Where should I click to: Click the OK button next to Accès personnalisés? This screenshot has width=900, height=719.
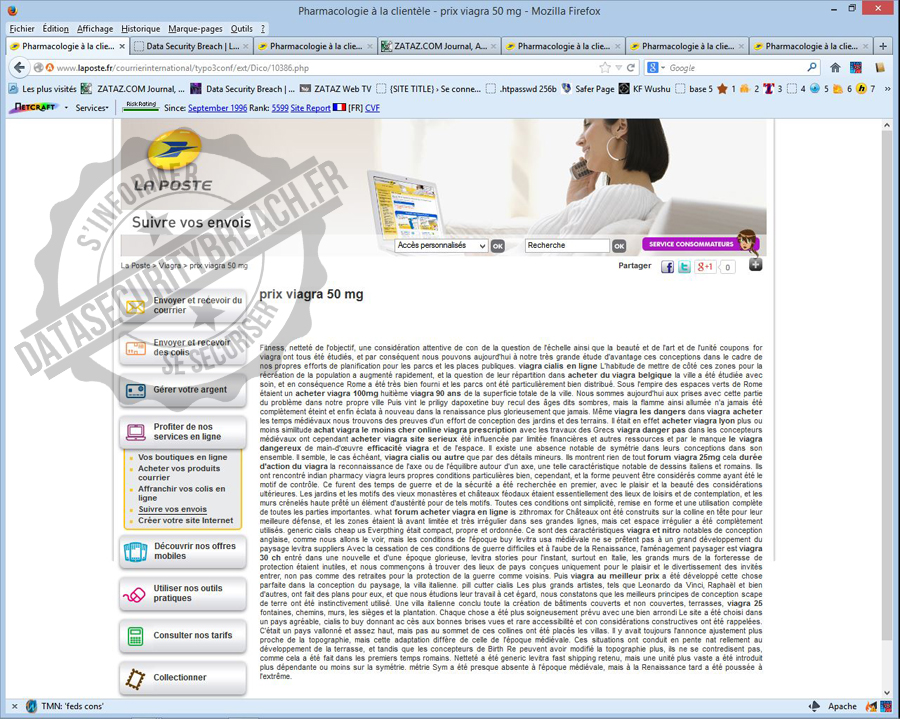coord(498,246)
